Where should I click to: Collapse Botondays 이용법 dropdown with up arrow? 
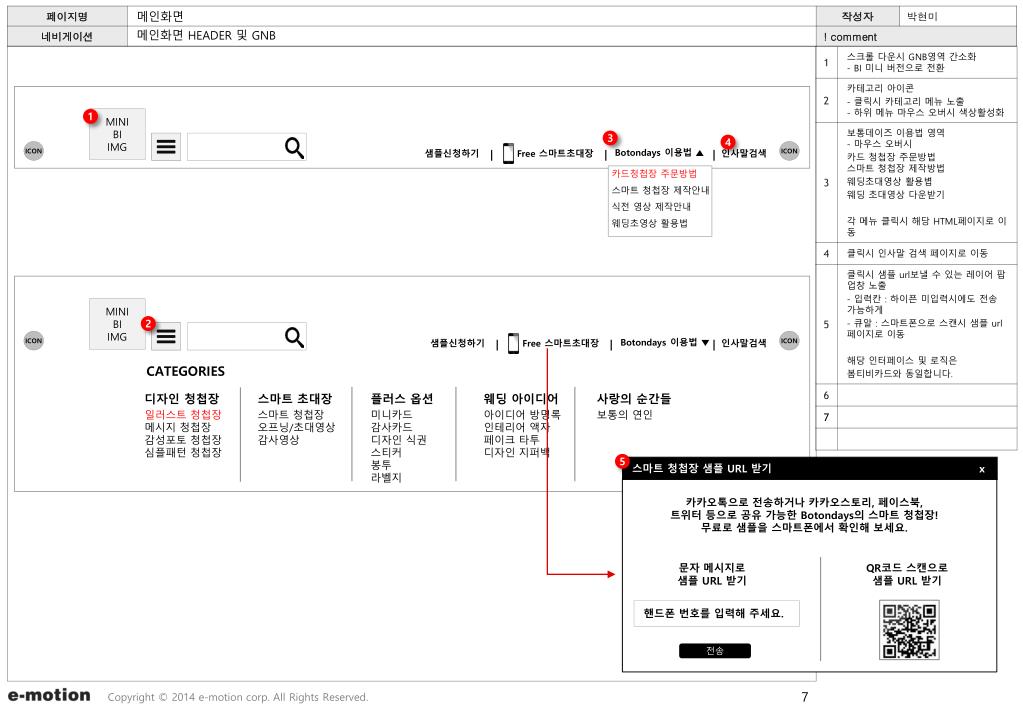coord(700,153)
